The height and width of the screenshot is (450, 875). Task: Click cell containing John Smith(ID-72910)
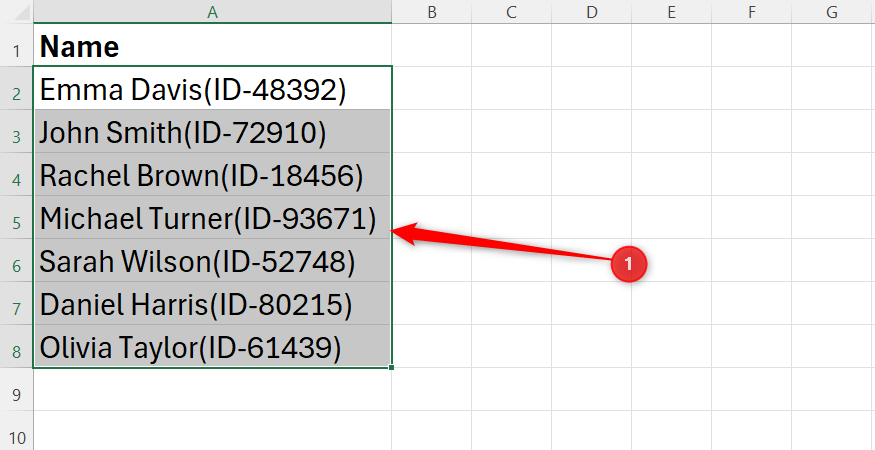212,131
